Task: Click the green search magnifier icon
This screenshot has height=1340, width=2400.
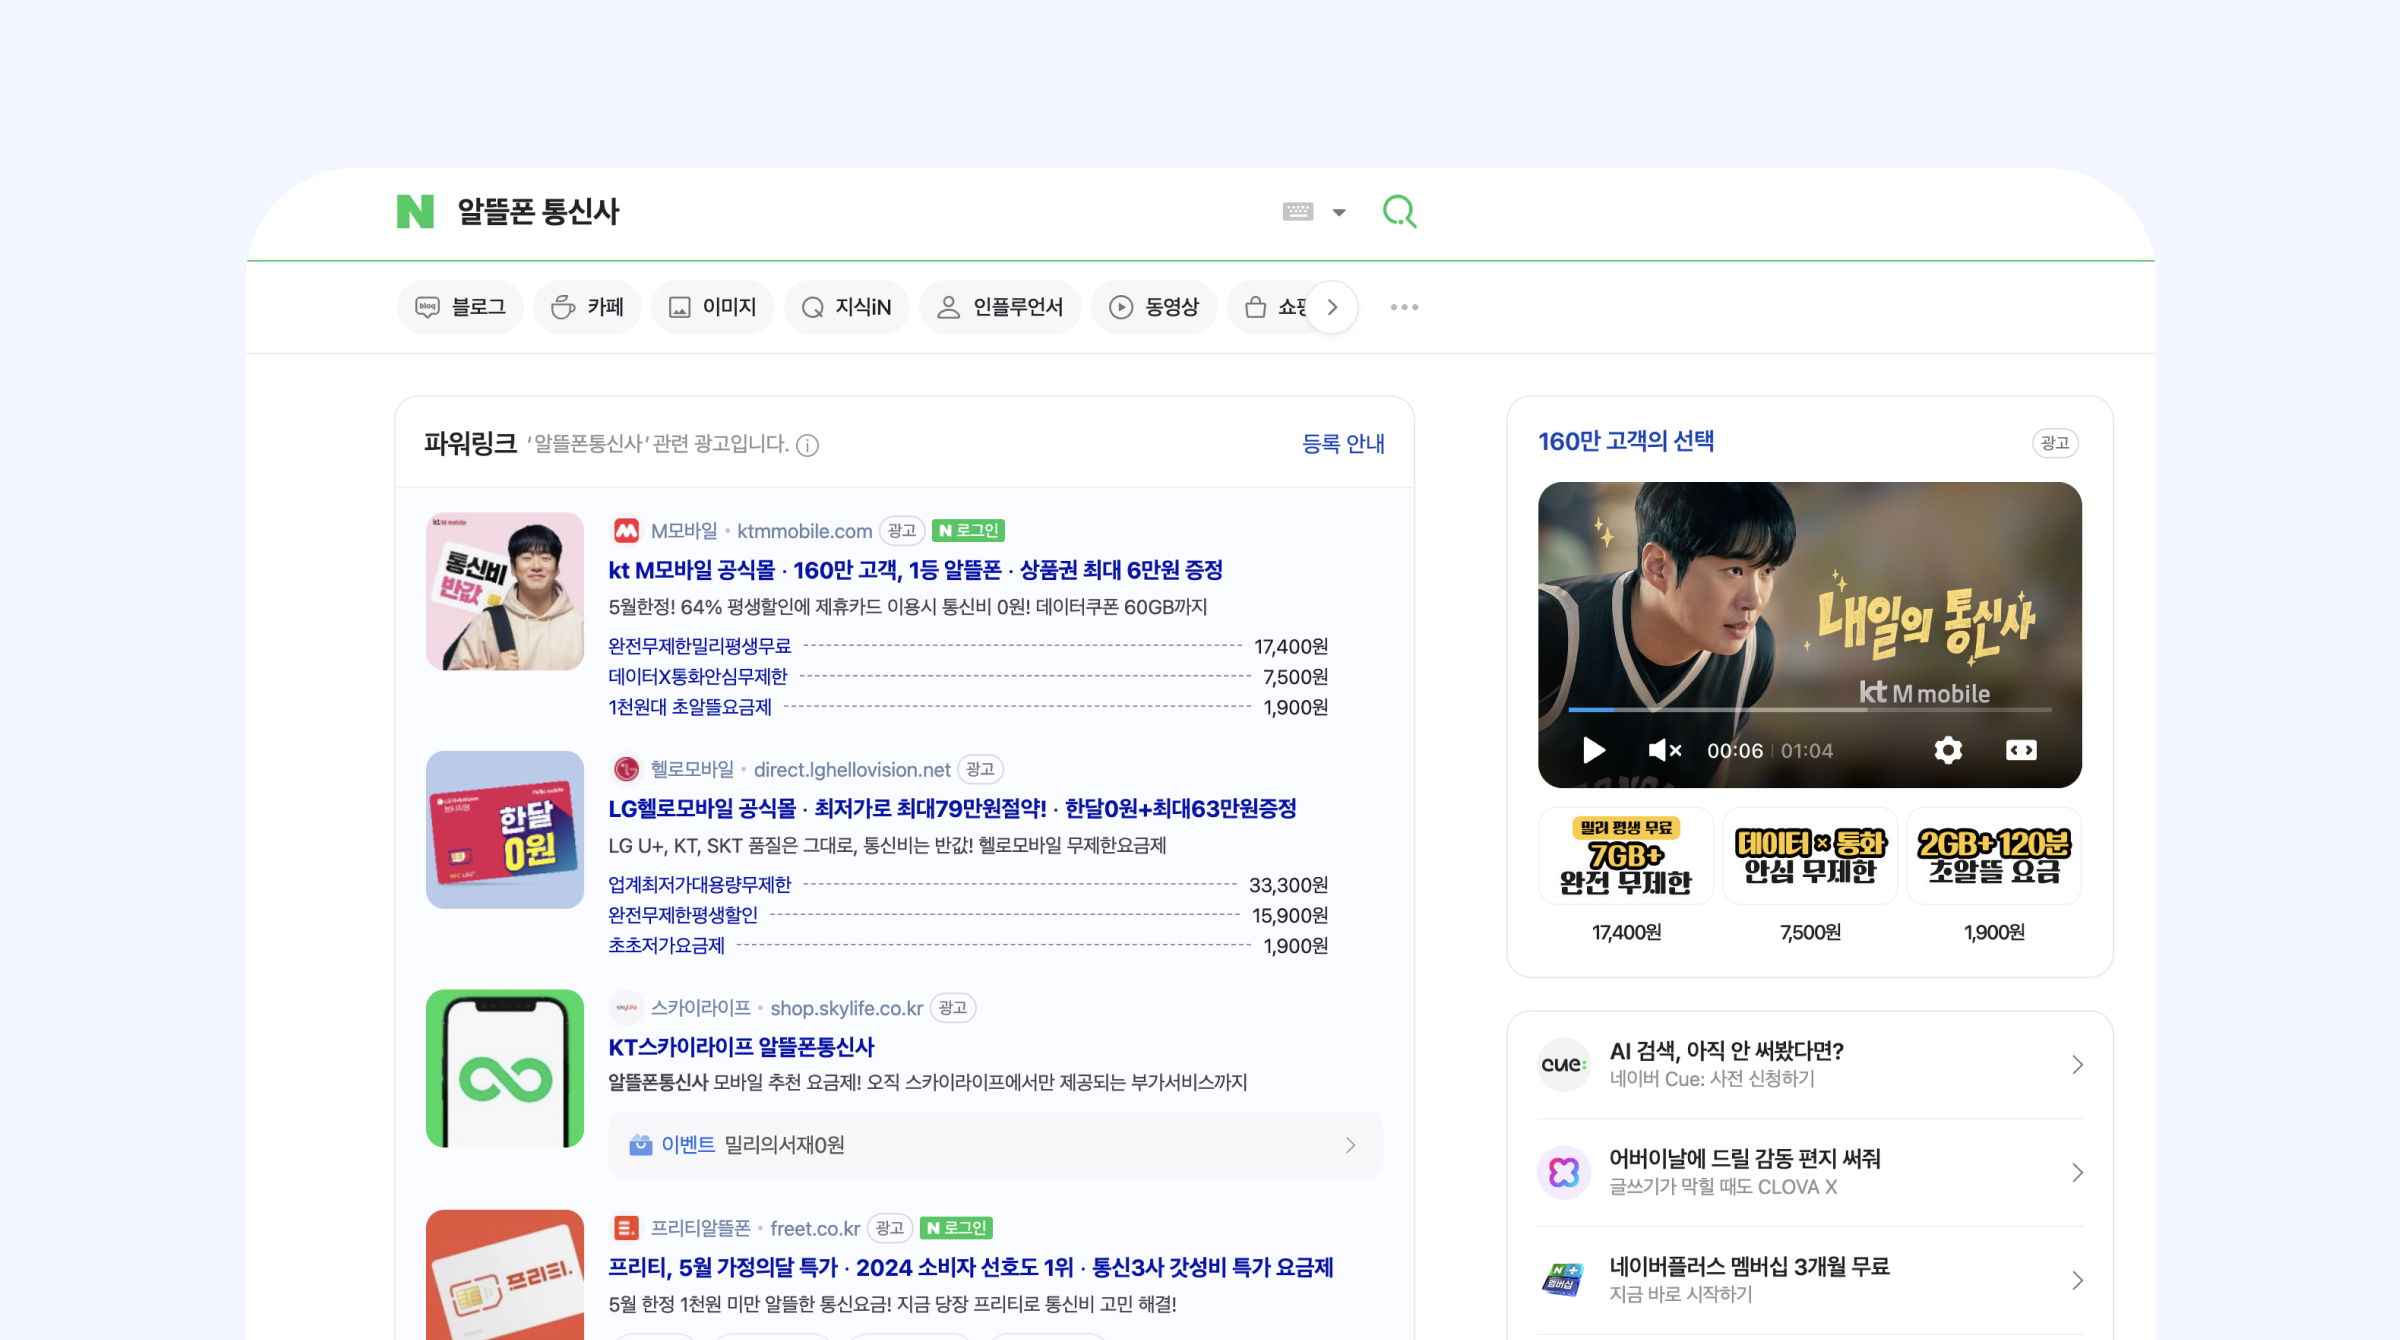Action: coord(1399,211)
